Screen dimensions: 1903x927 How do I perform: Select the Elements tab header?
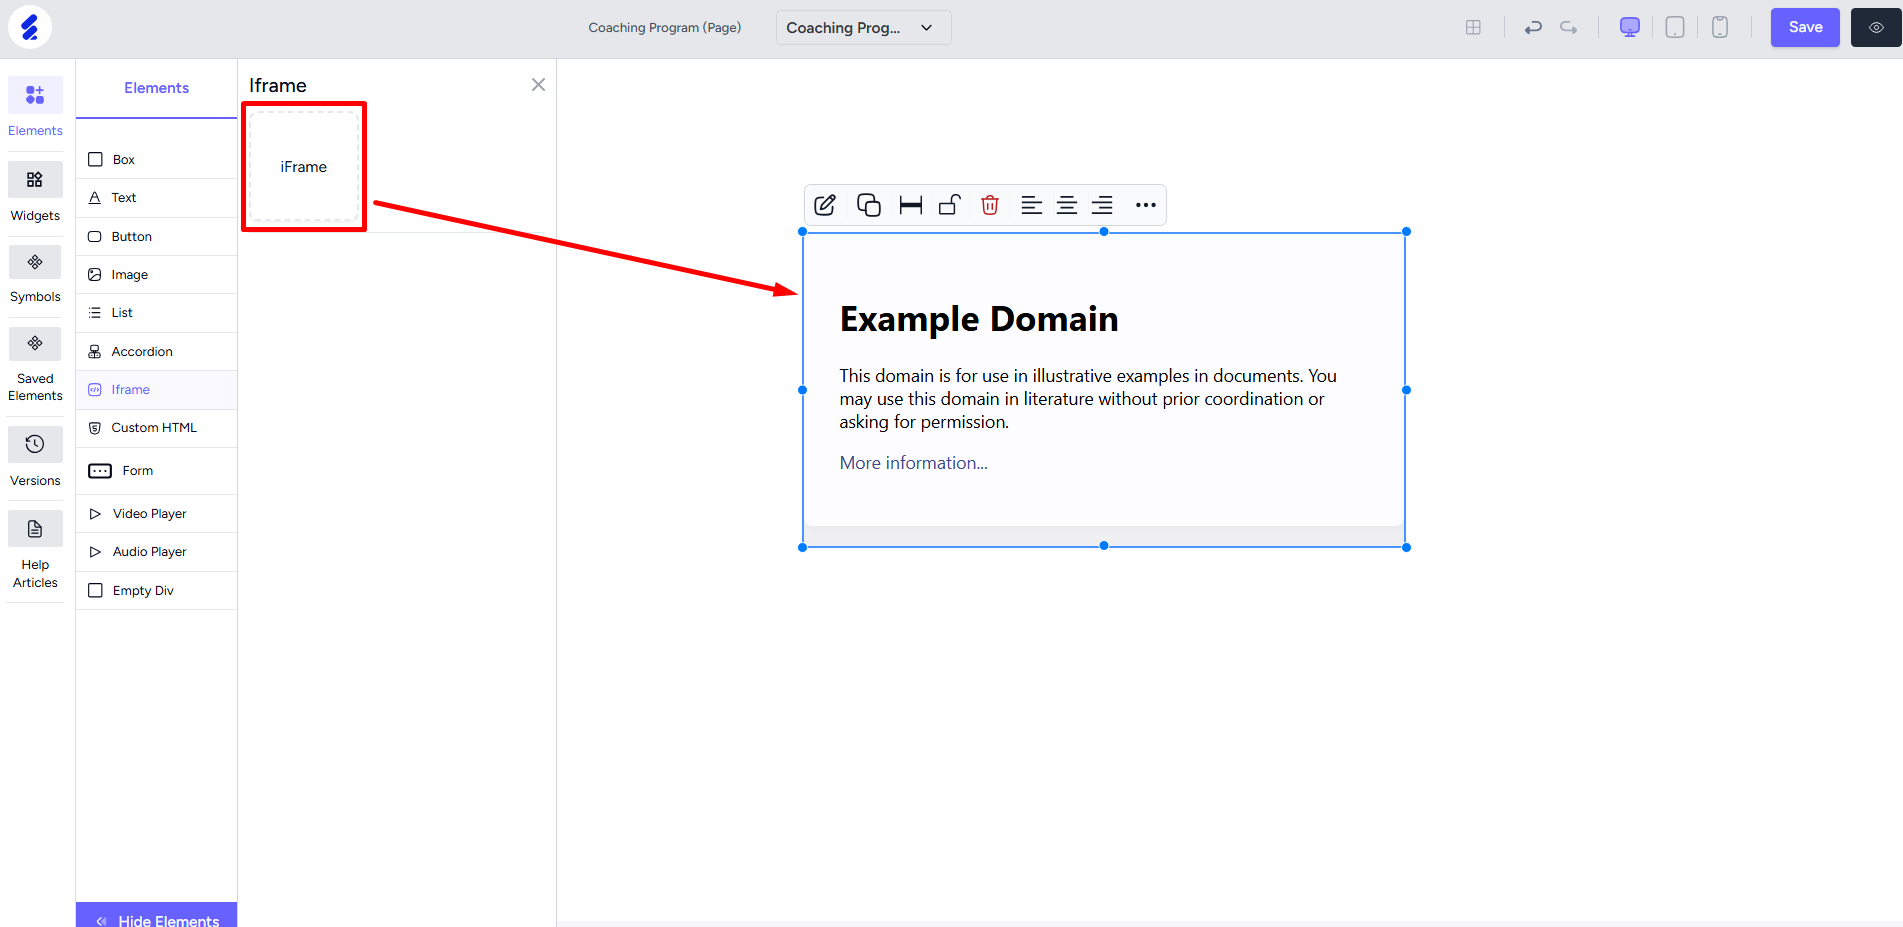pyautogui.click(x=156, y=88)
